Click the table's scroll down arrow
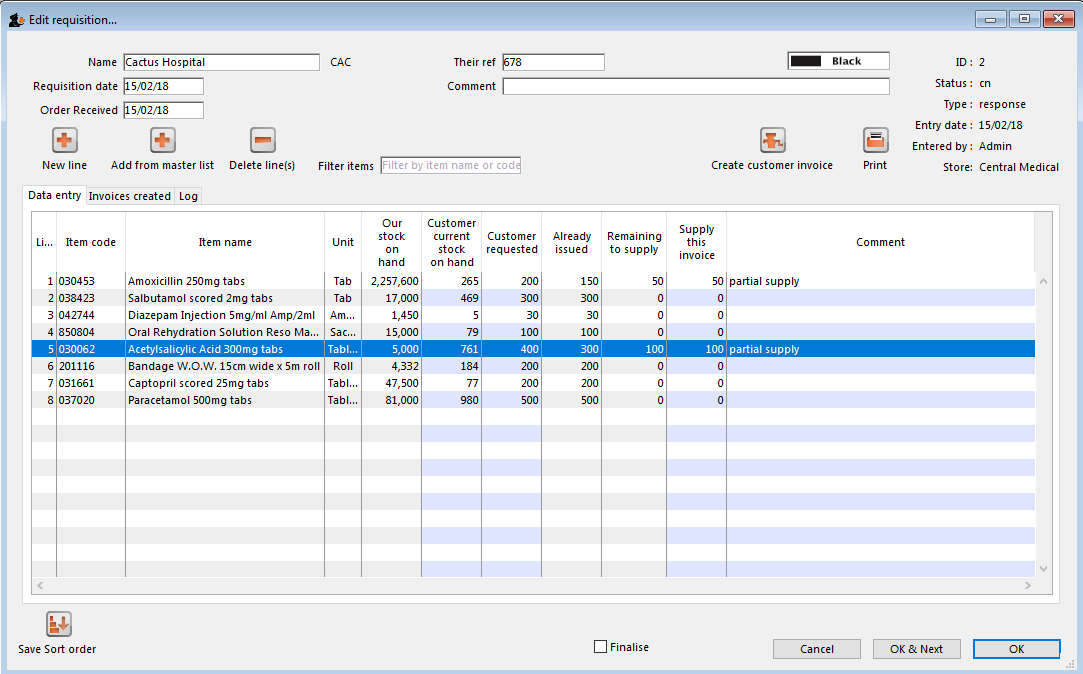The image size is (1083, 674). click(x=1044, y=568)
